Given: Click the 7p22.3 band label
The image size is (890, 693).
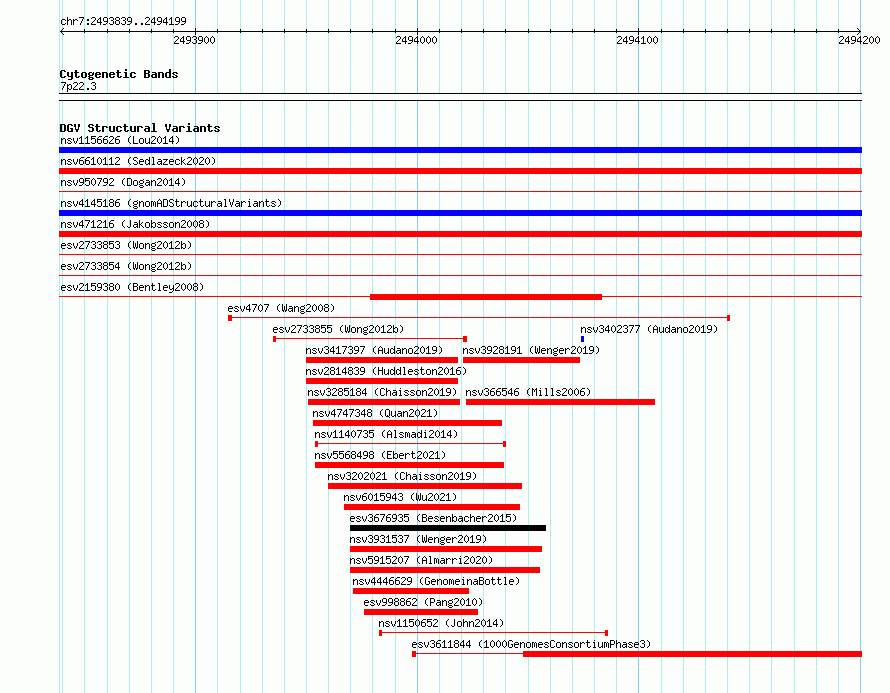Looking at the screenshot, I should 78,86.
